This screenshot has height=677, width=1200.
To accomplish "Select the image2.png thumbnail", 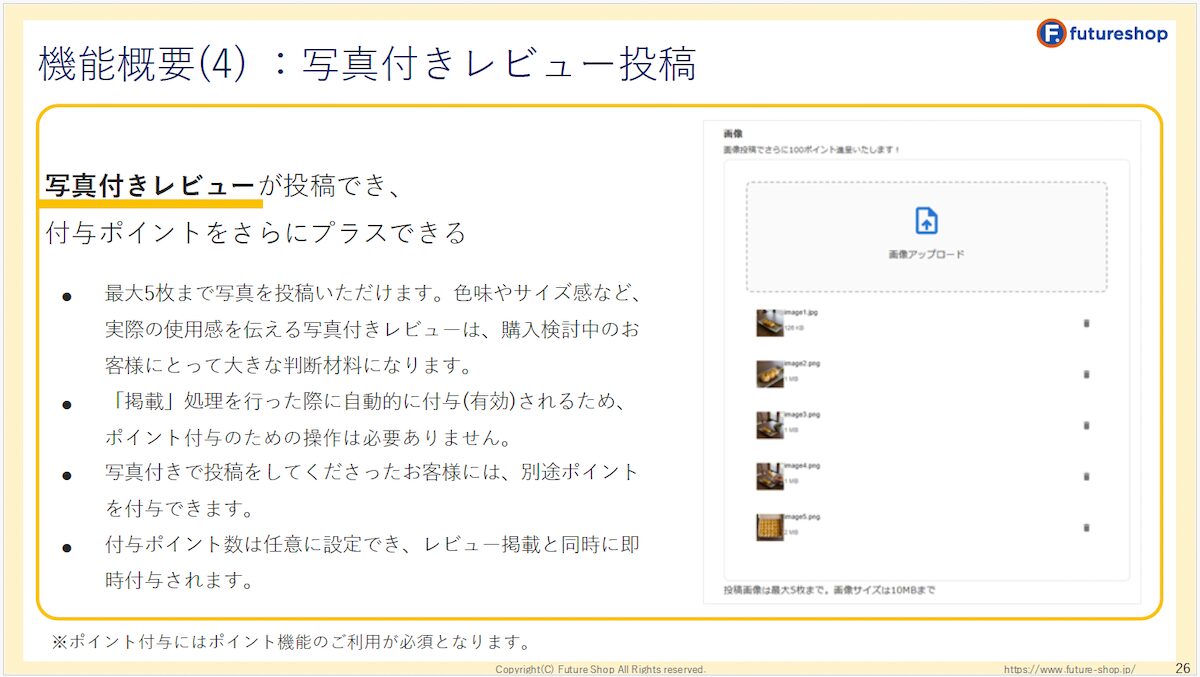I will tap(770, 372).
